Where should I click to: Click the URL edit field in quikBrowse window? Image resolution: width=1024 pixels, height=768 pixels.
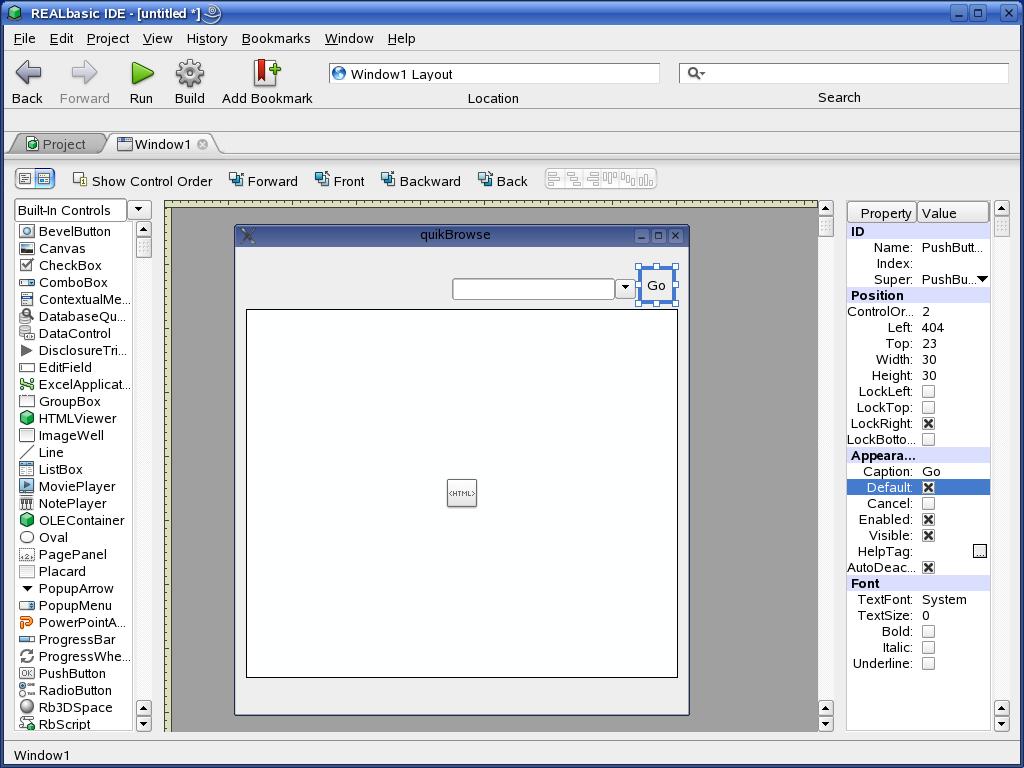pos(534,289)
